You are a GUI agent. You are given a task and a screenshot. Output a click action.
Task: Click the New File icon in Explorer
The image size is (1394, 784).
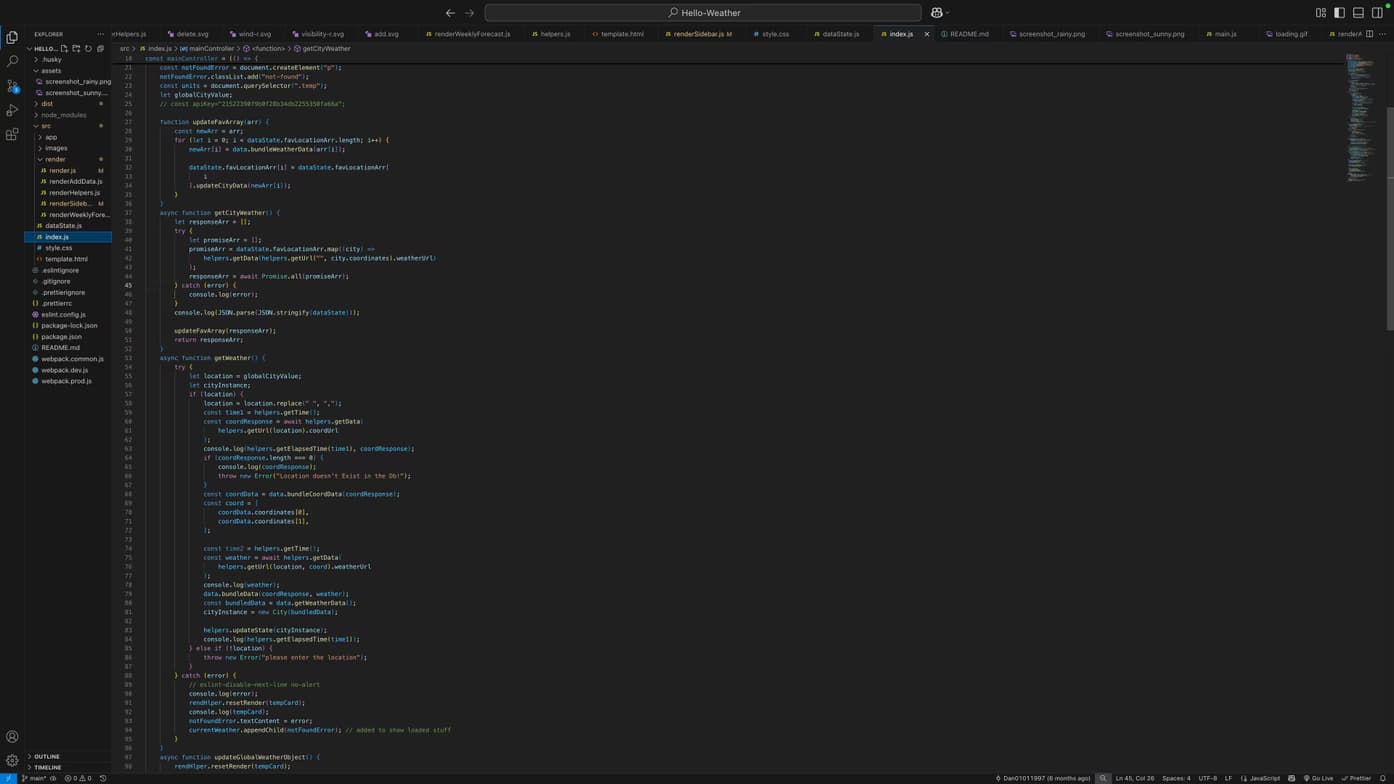pyautogui.click(x=64, y=48)
